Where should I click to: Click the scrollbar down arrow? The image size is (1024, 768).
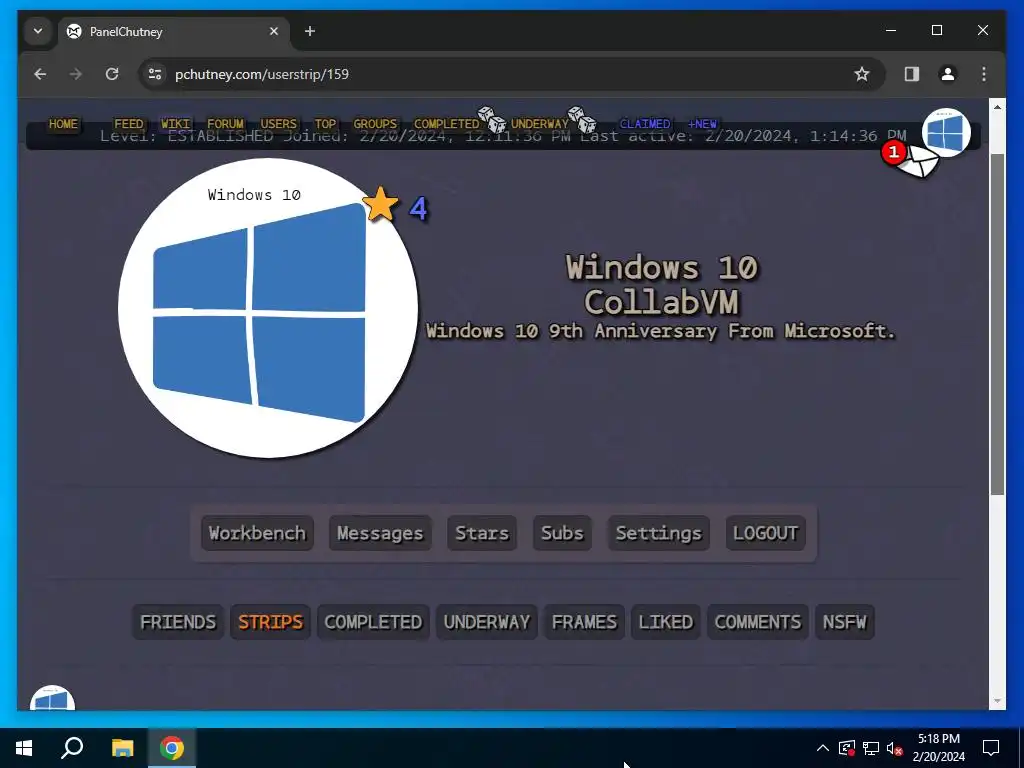(997, 701)
